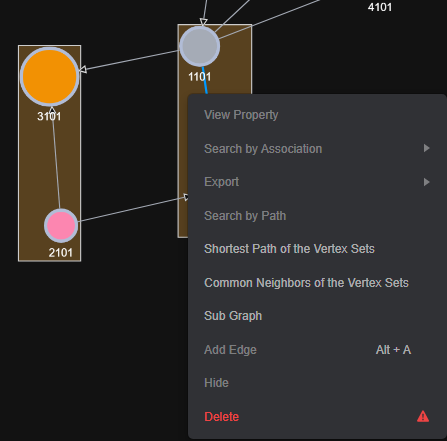Click the edge connecting 2101 to 3101
This screenshot has width=447, height=441.
click(x=56, y=160)
